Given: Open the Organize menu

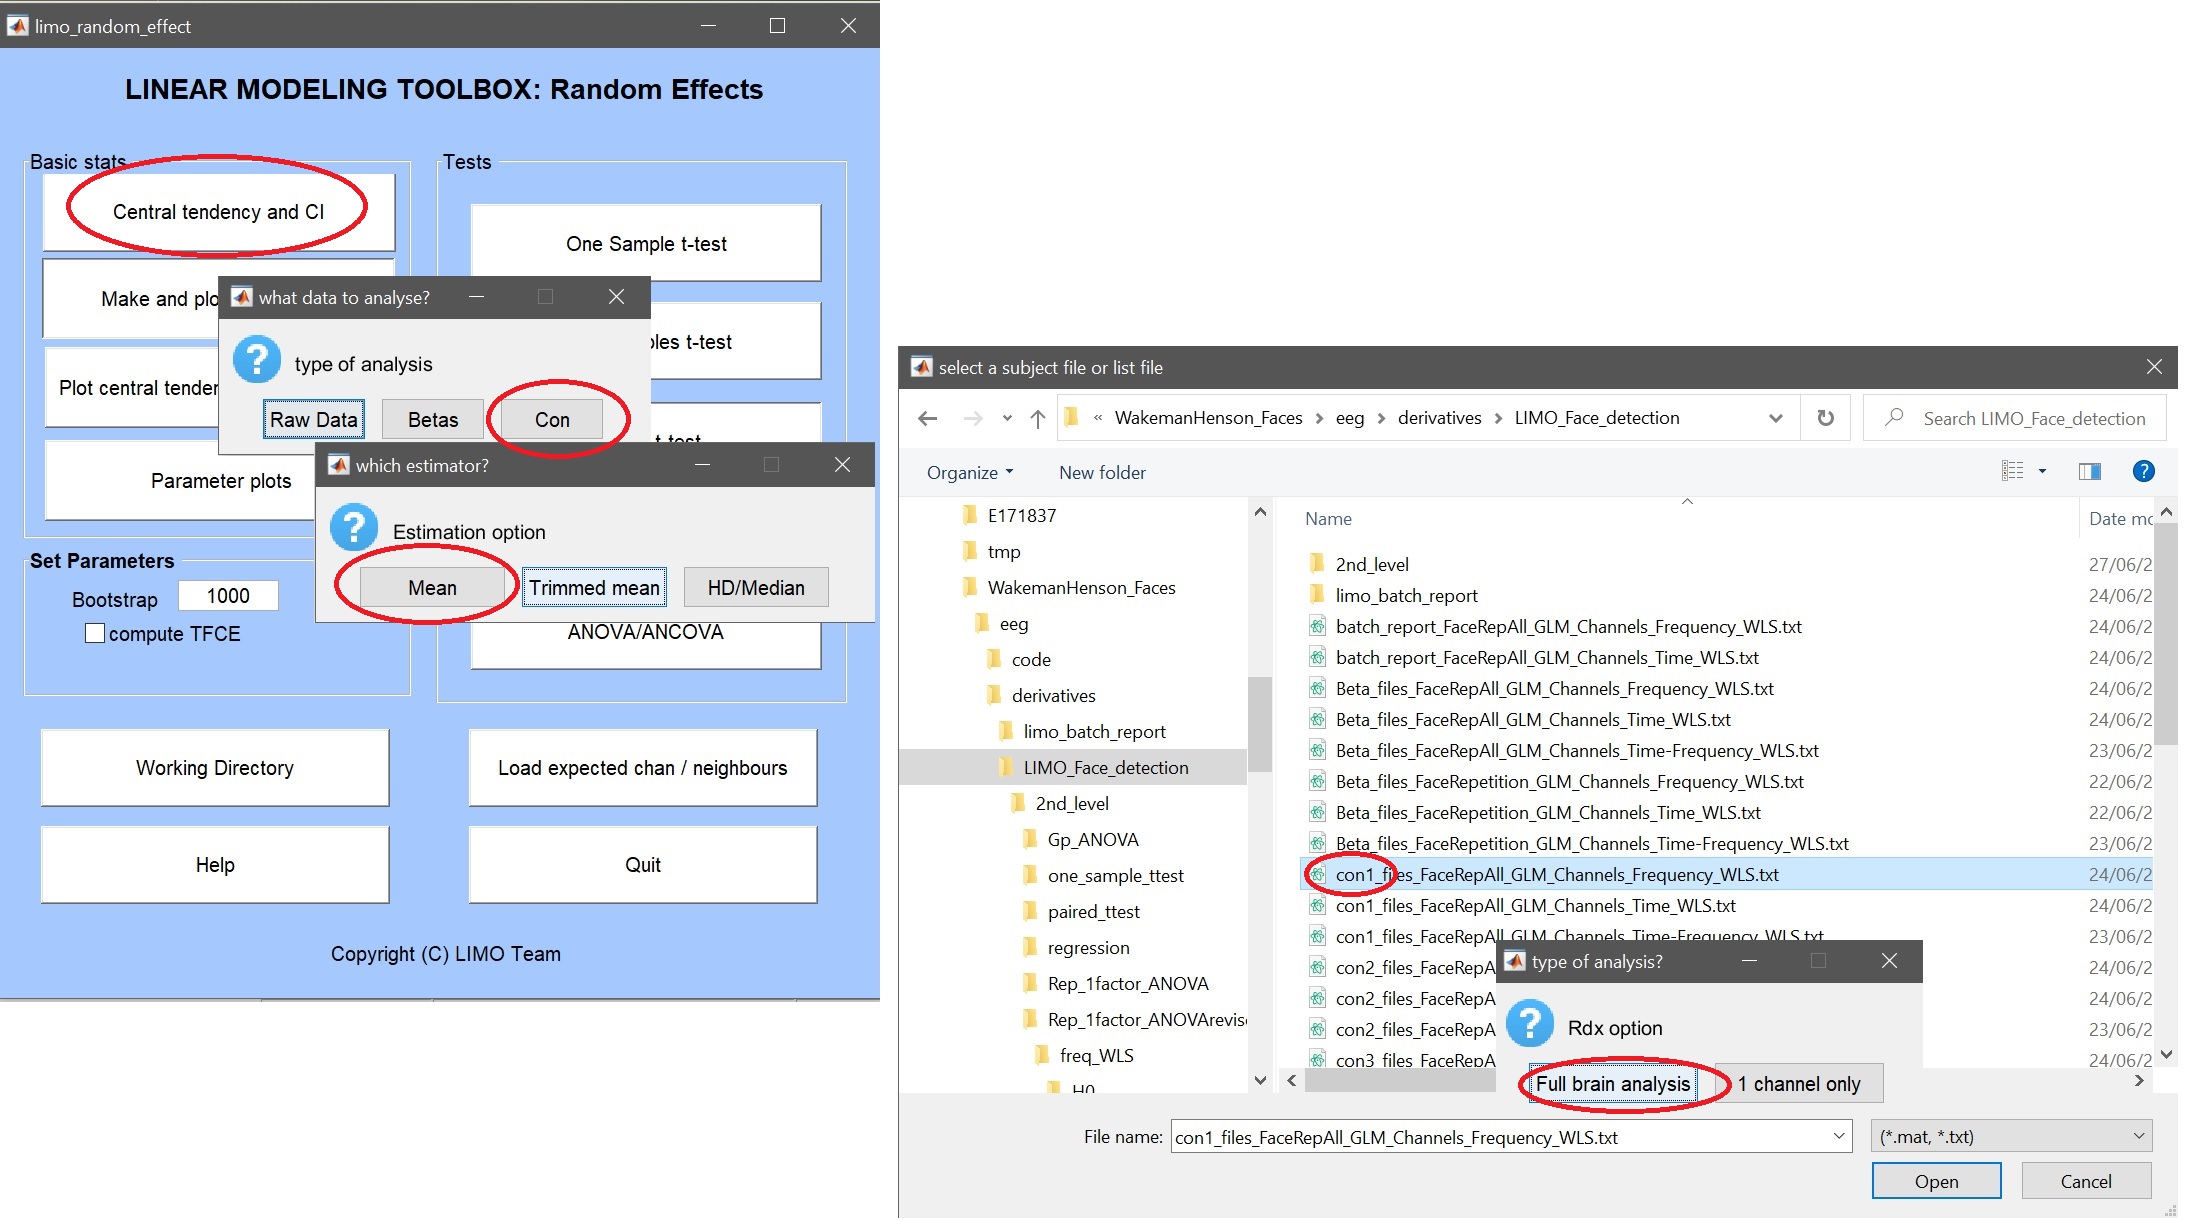Looking at the screenshot, I should tap(969, 472).
